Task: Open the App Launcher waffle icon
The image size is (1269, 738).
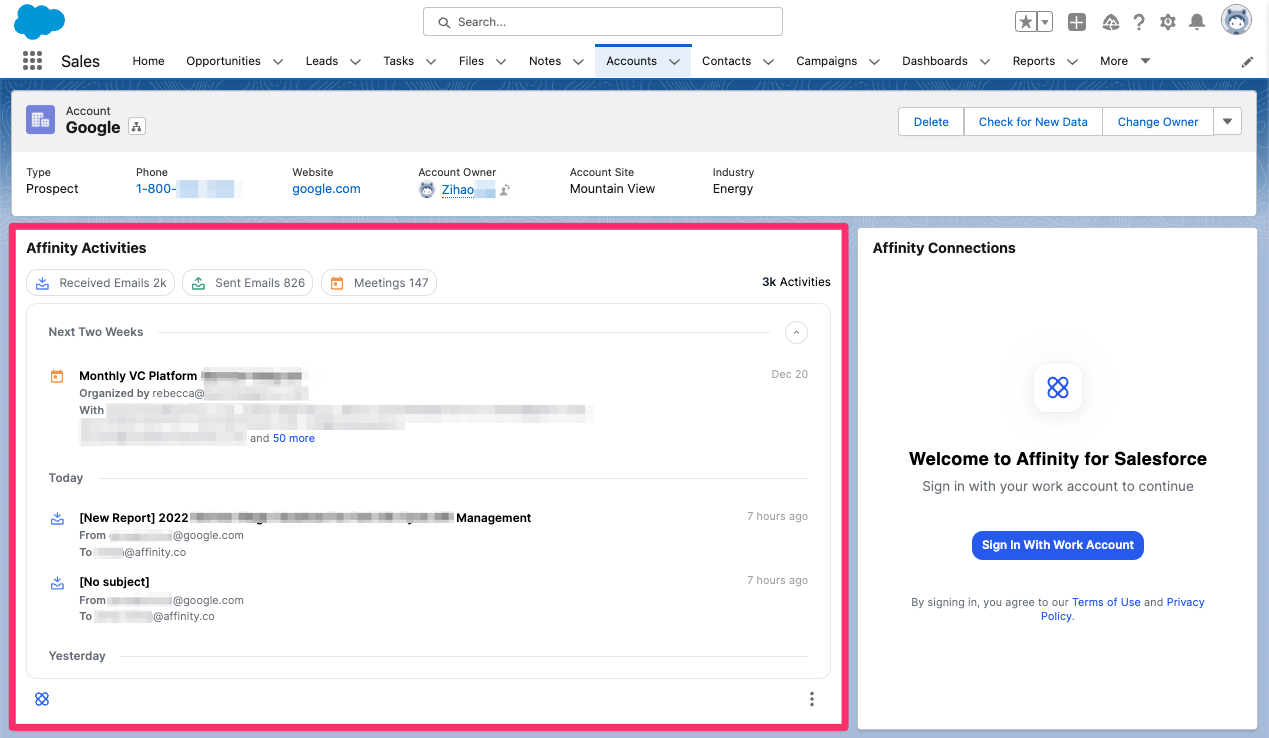Action: 31,60
